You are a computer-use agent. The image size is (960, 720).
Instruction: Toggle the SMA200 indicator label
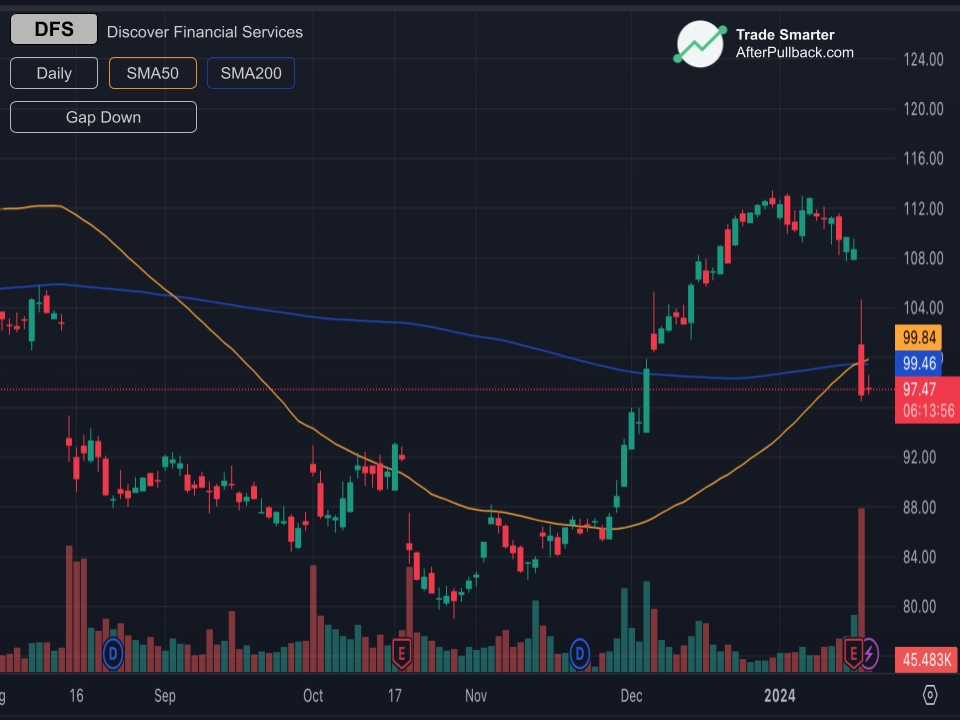tap(251, 73)
